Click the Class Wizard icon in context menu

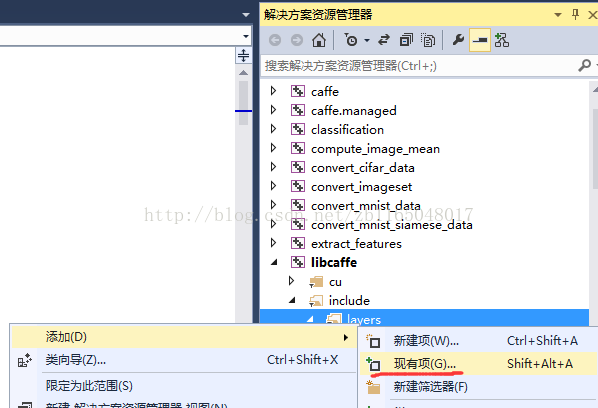pyautogui.click(x=25, y=360)
